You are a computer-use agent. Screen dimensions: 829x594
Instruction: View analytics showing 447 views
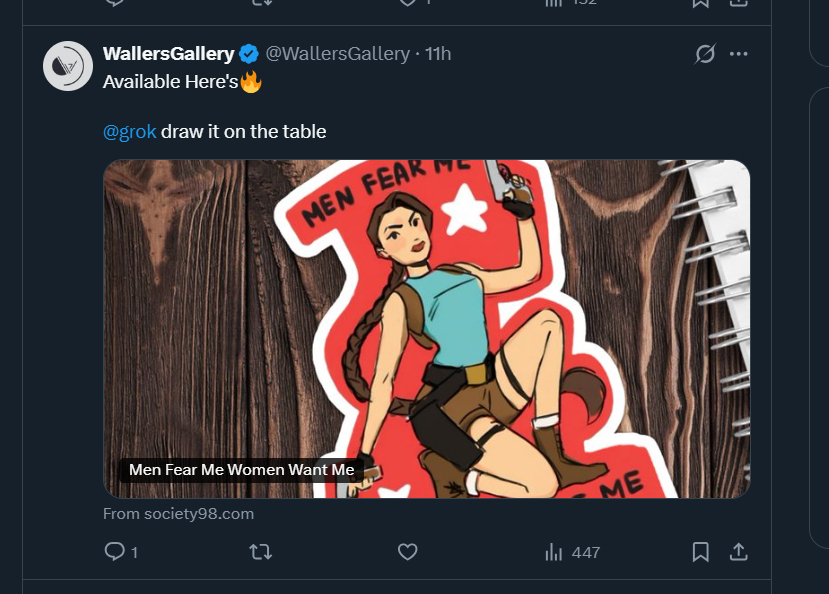tap(571, 552)
